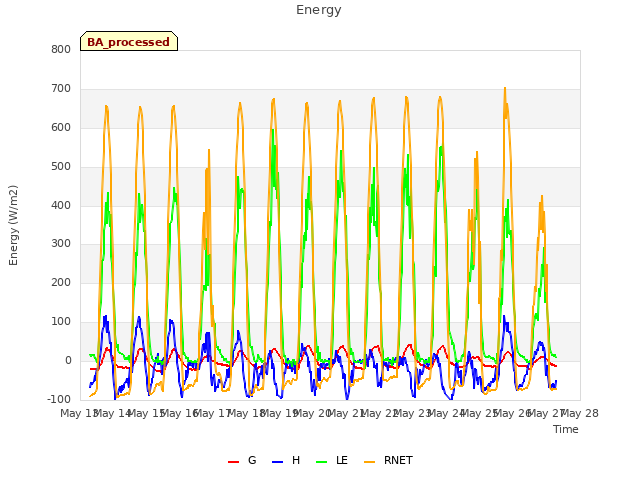This screenshot has width=640, height=480.
Task: Click the RNET peak near 700 on May 26
Action: [505, 88]
